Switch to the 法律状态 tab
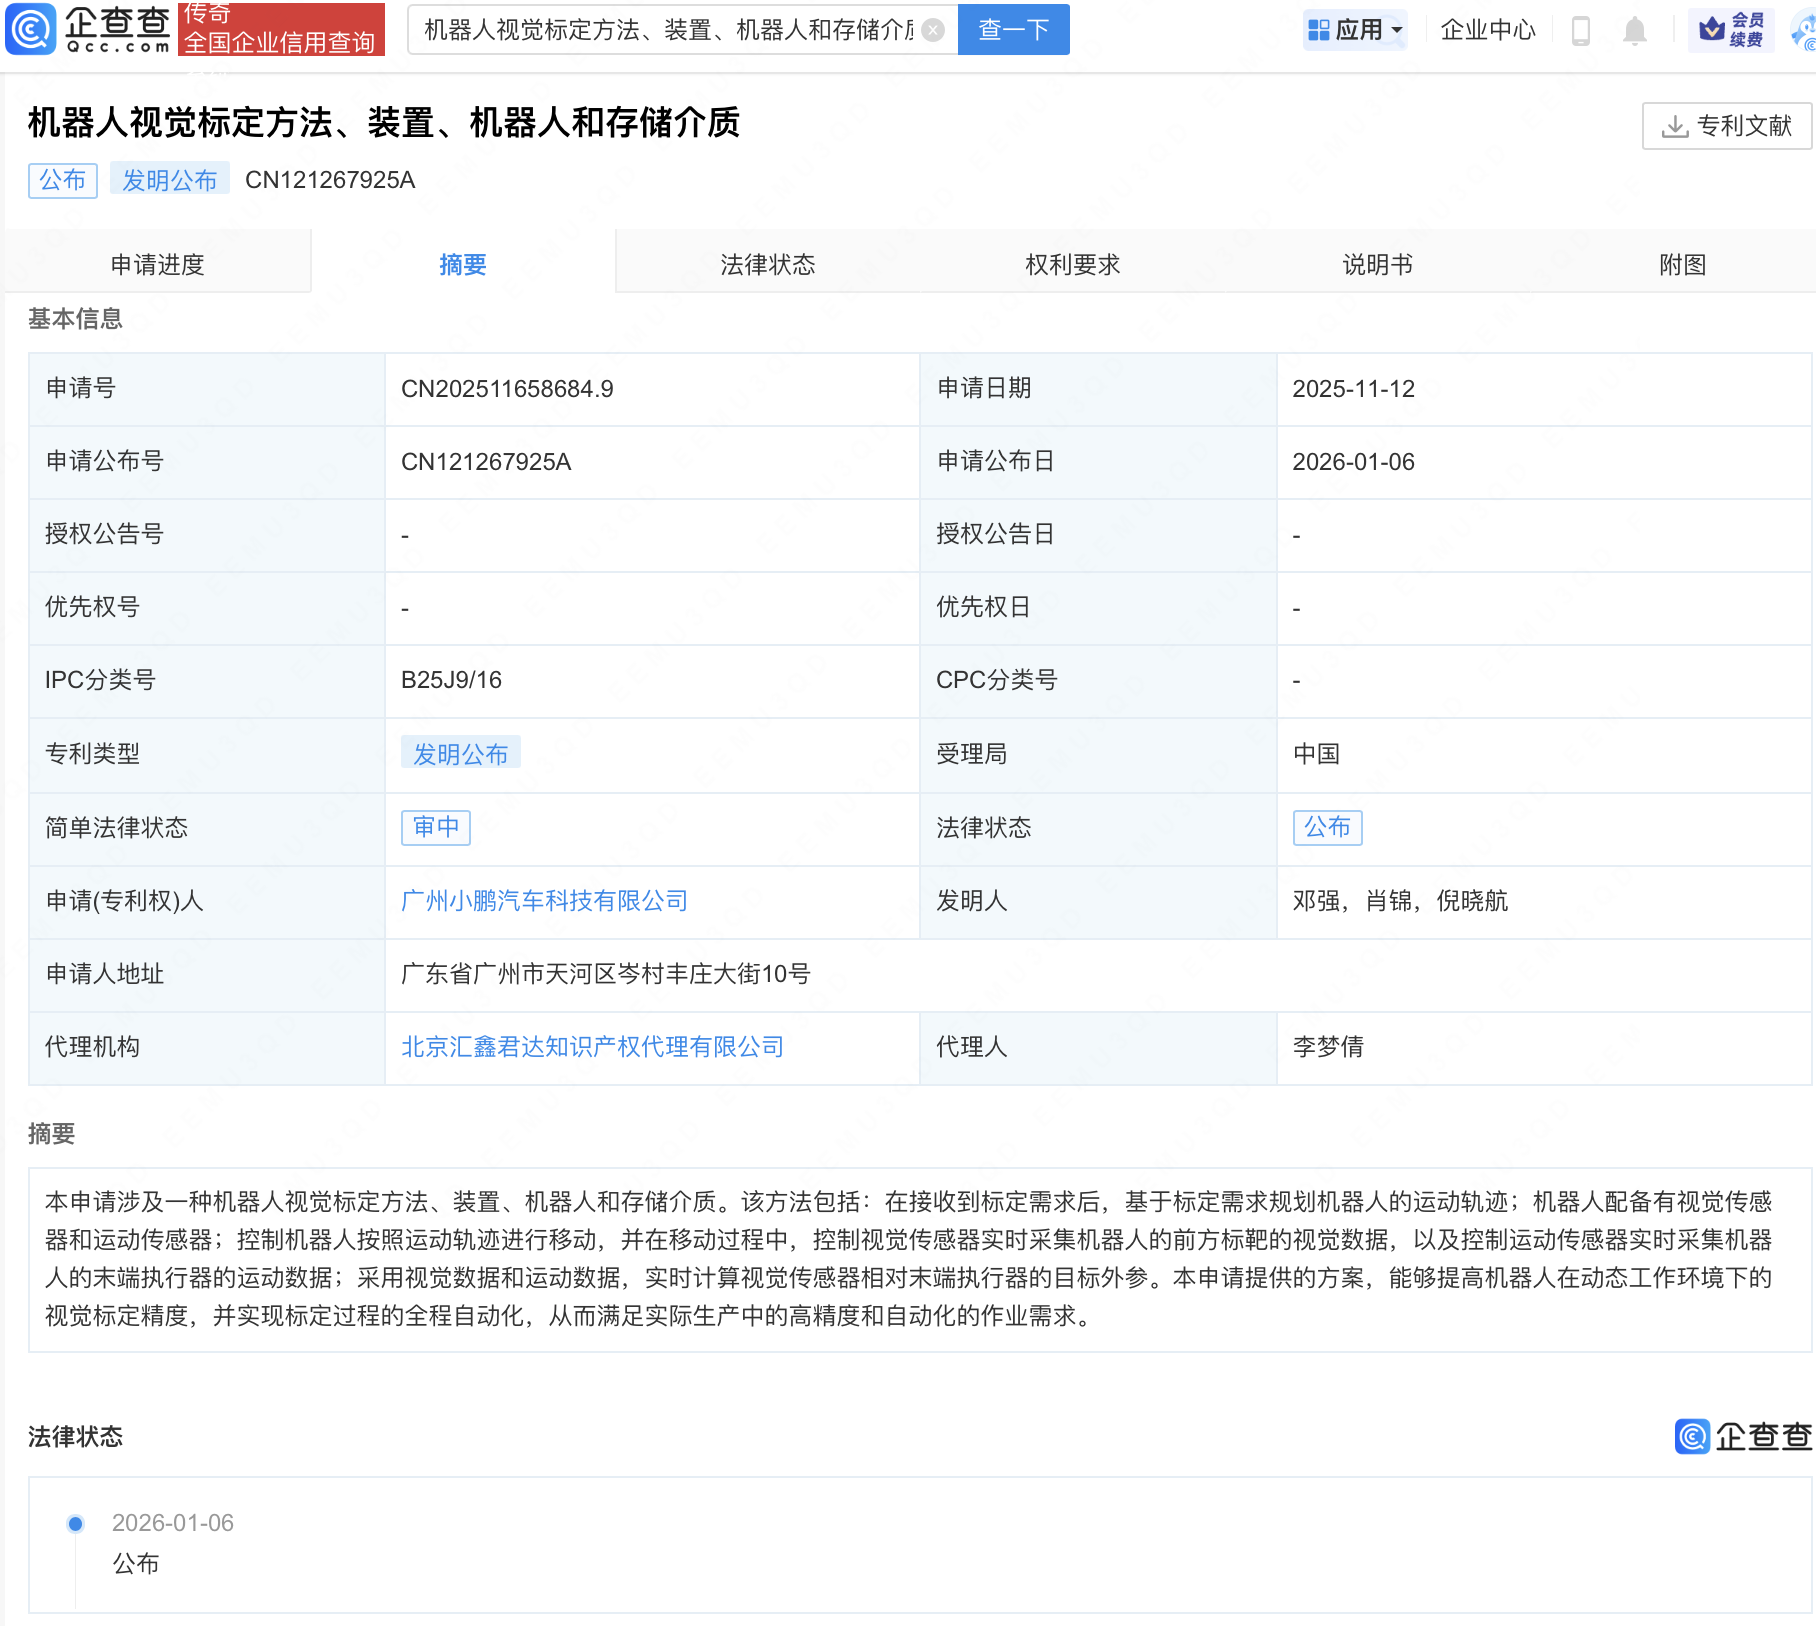Image resolution: width=1816 pixels, height=1626 pixels. pyautogui.click(x=767, y=263)
